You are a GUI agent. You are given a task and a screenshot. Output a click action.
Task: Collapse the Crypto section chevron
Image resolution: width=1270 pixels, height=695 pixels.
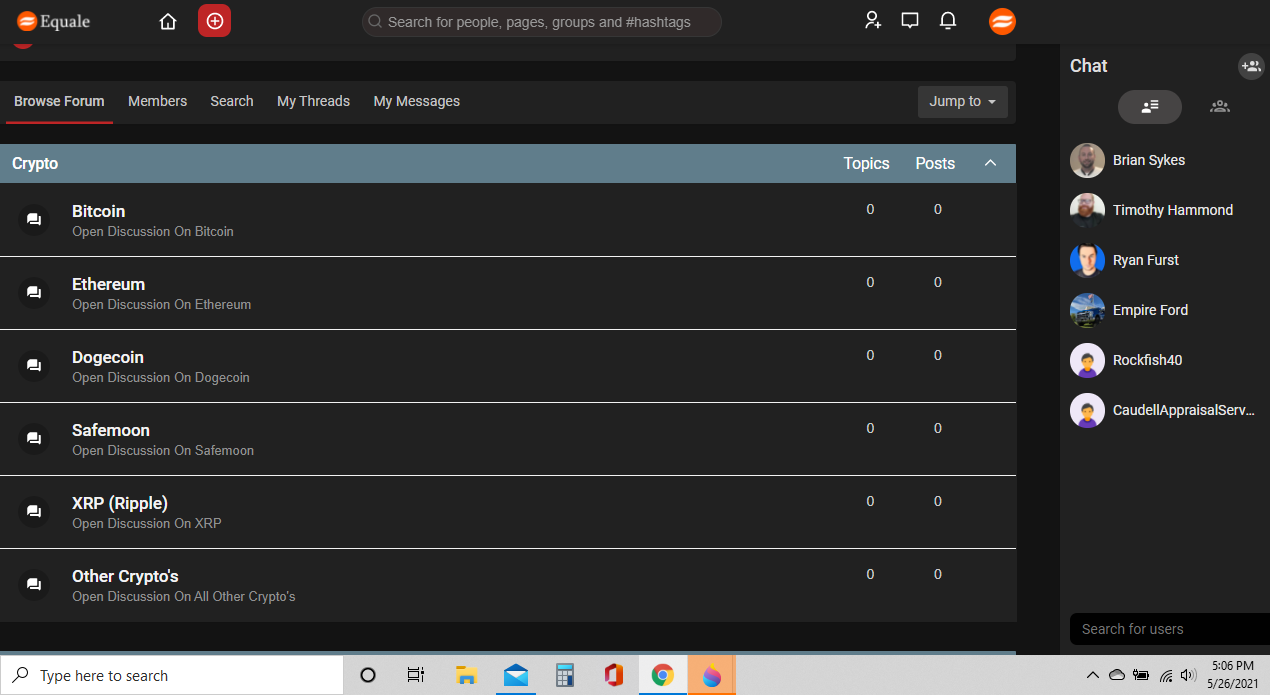tap(990, 163)
